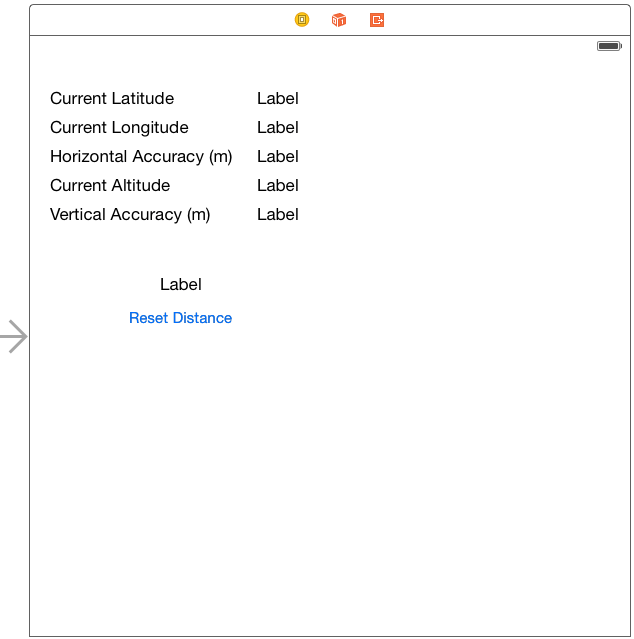Screen dimensions: 634x639
Task: Click the value Label beside Vertical Accuracy
Action: tap(278, 215)
